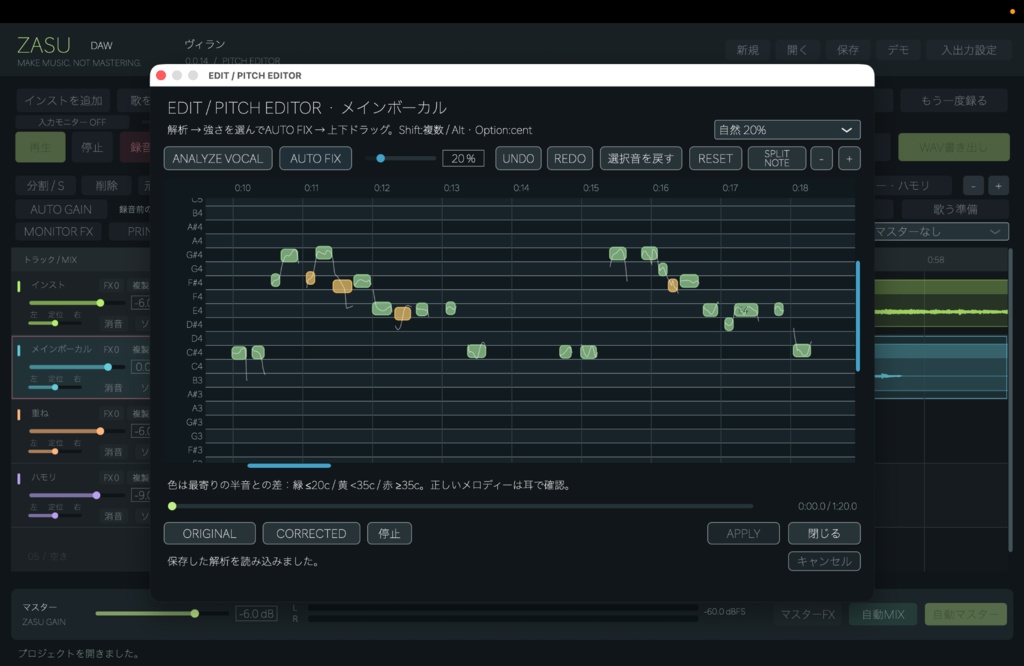Click the pitch editor playback position handle
The height and width of the screenshot is (666, 1024).
(x=172, y=506)
